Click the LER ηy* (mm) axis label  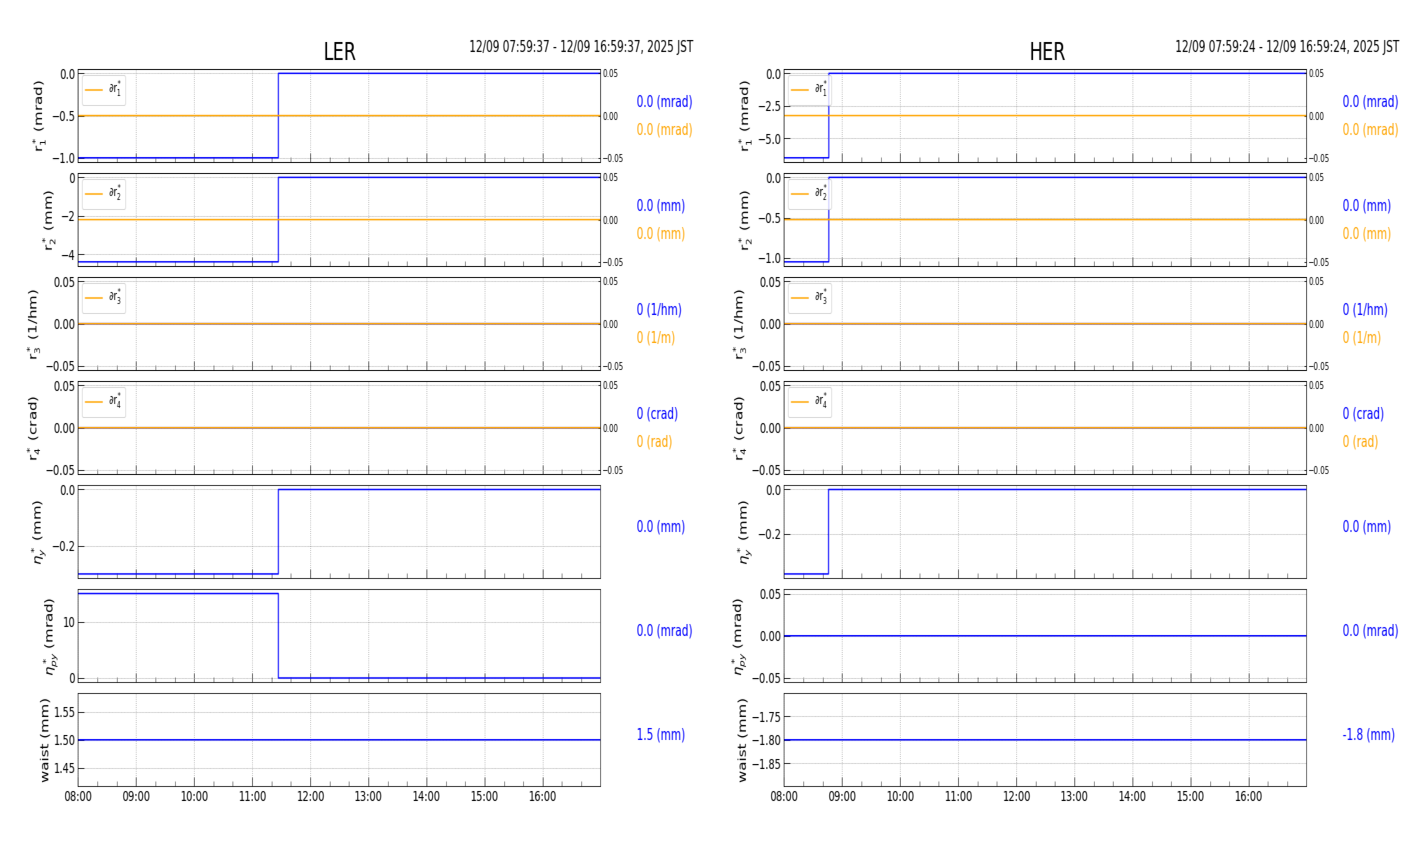(x=39, y=532)
